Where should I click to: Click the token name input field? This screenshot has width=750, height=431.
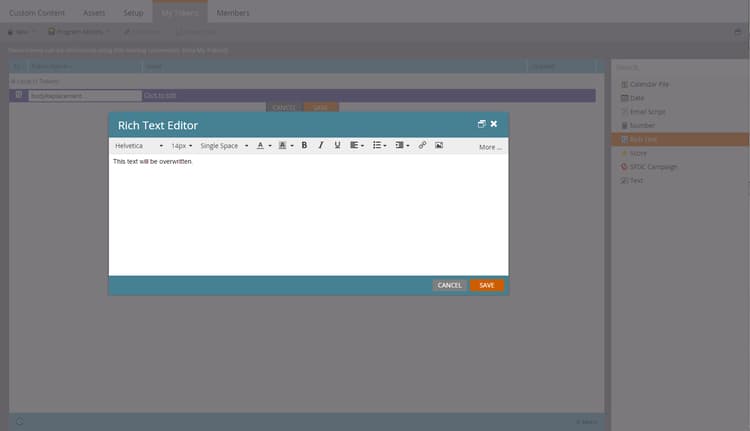[85, 96]
